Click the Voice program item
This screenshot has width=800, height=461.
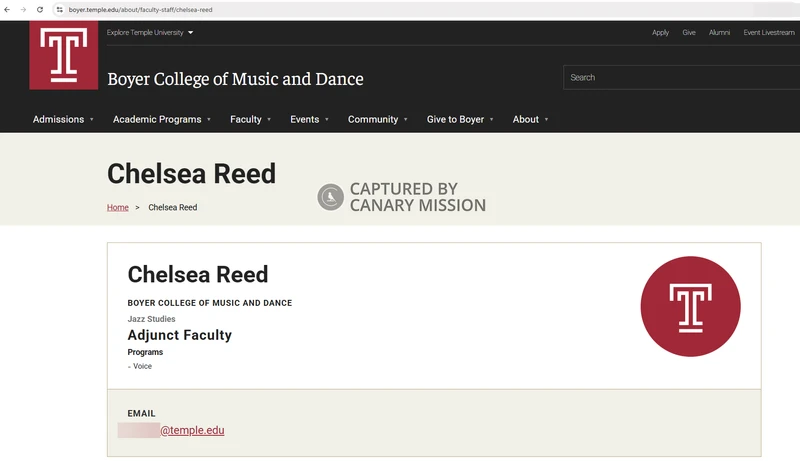[x=142, y=366]
